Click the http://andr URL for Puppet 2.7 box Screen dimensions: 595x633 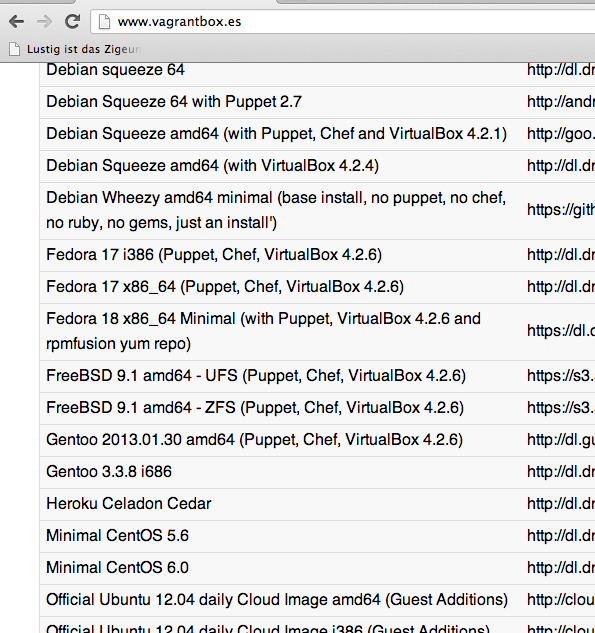pos(561,102)
